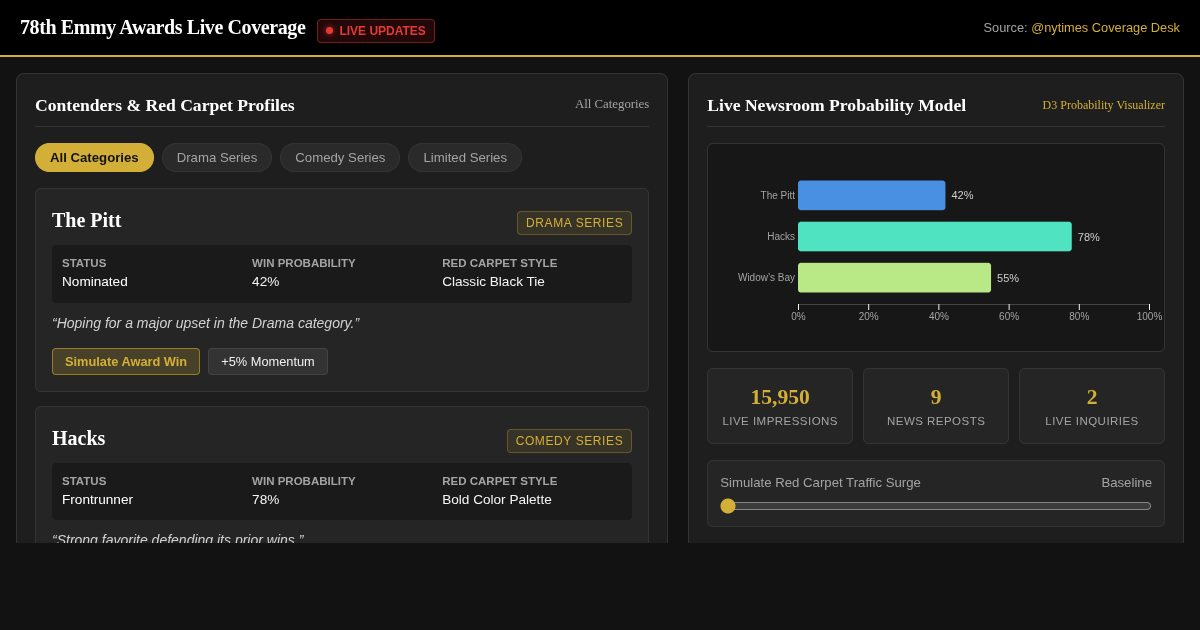Click the Widow's Bay bar in the chart
Image resolution: width=1200 pixels, height=630 pixels.
click(x=894, y=278)
